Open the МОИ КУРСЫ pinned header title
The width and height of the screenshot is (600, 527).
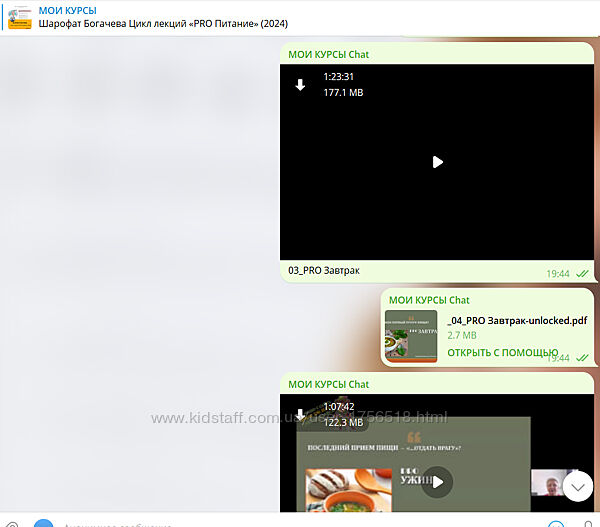click(x=68, y=10)
